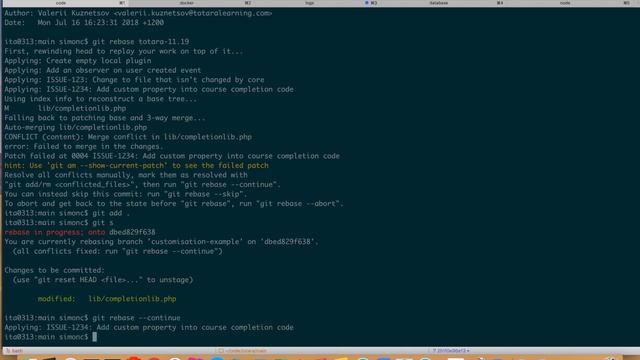
Task: Click the 'bash' job name in status bar
Action: (15, 351)
